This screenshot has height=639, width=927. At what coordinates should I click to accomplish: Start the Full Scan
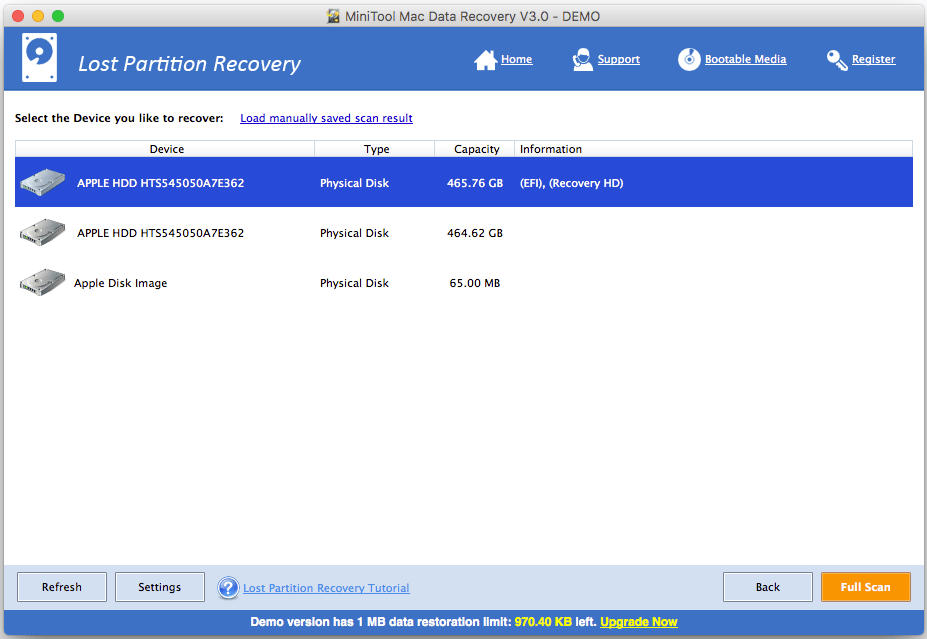866,587
